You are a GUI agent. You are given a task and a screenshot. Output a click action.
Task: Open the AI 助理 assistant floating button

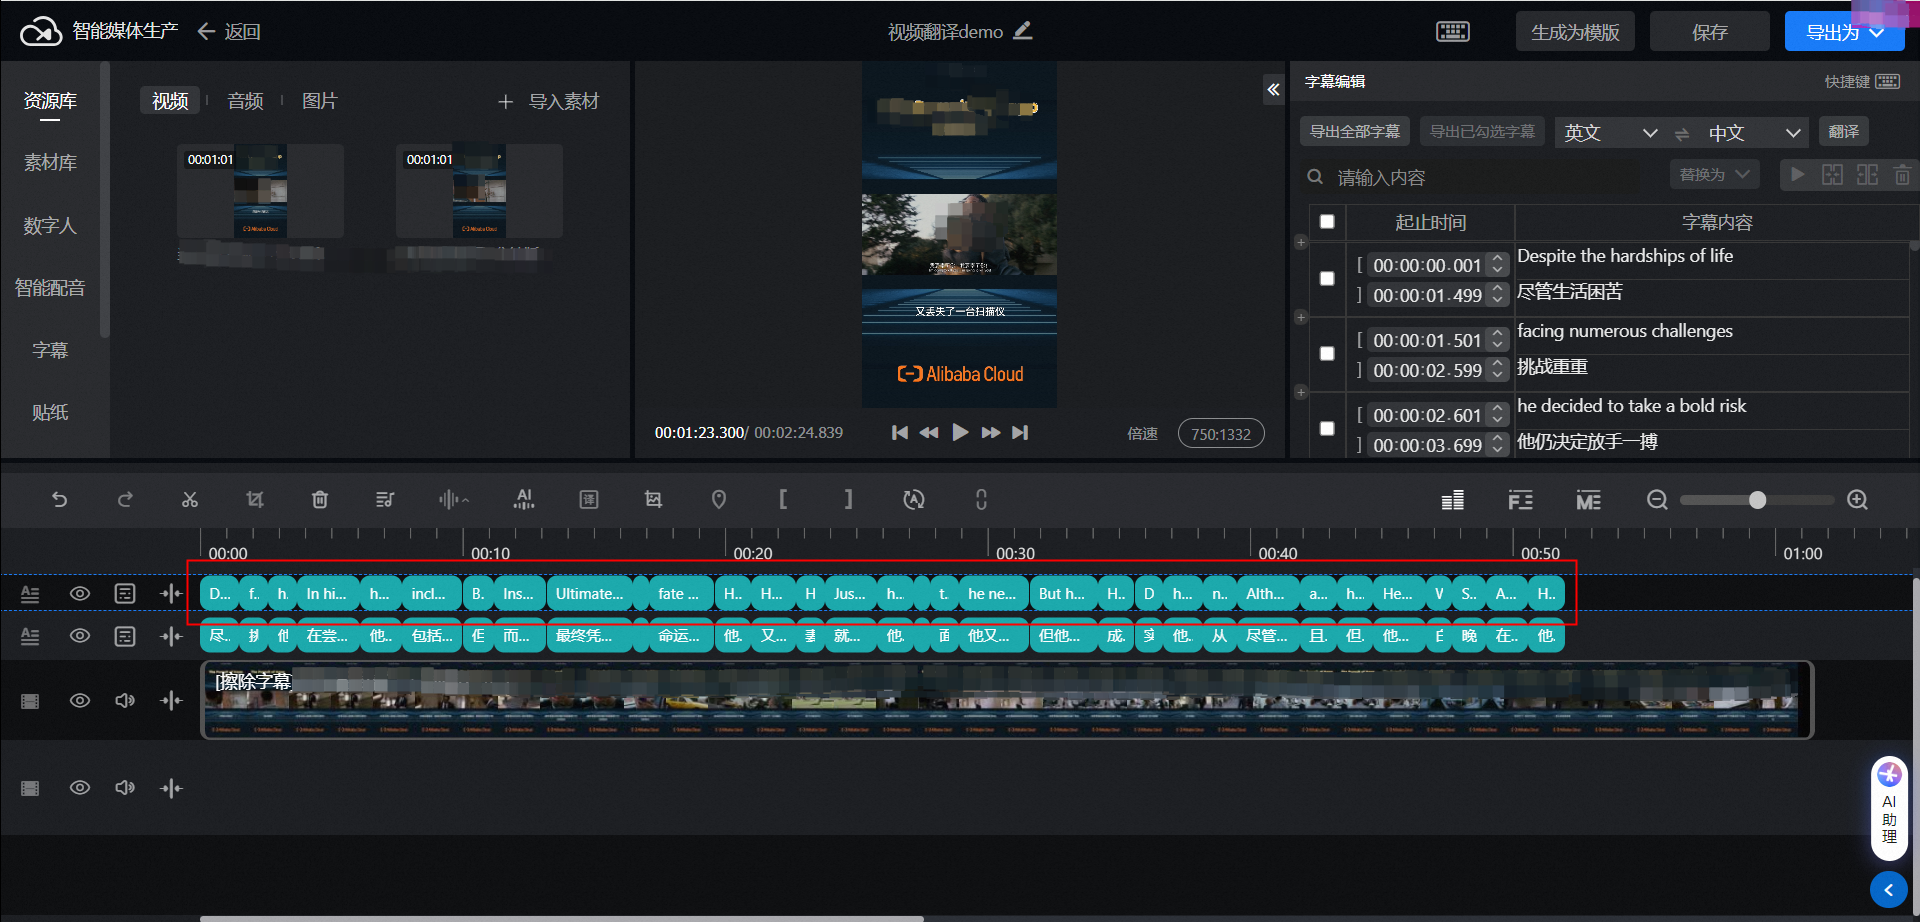(x=1889, y=808)
